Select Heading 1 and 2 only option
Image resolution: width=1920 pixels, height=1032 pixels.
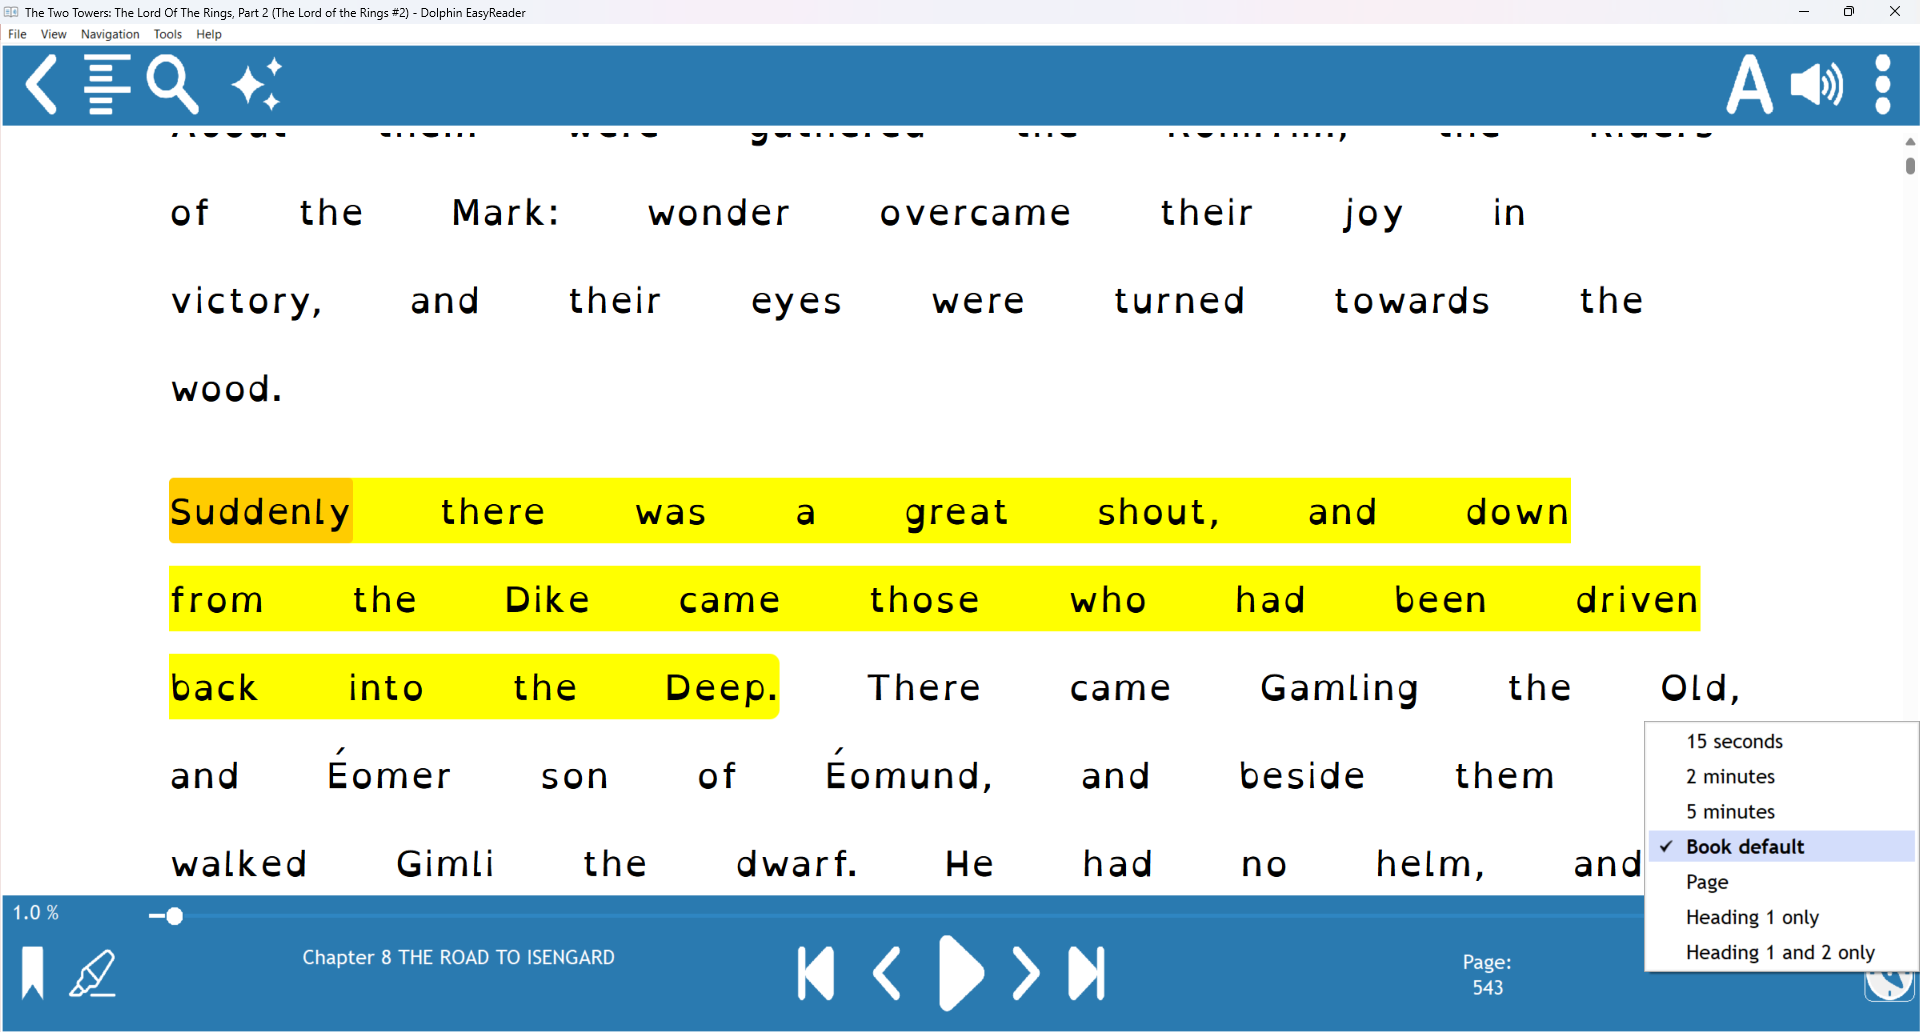pos(1781,952)
